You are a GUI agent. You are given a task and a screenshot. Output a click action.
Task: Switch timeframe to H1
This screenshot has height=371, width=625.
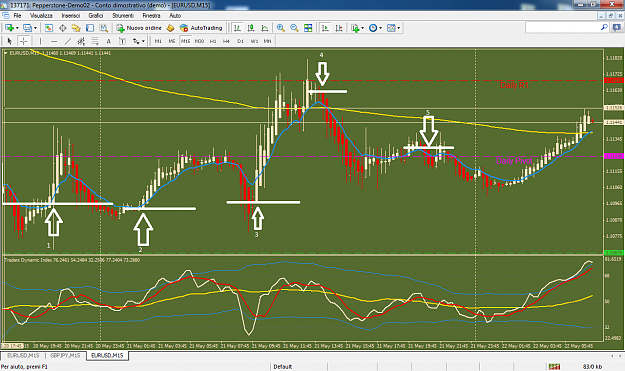click(x=213, y=41)
